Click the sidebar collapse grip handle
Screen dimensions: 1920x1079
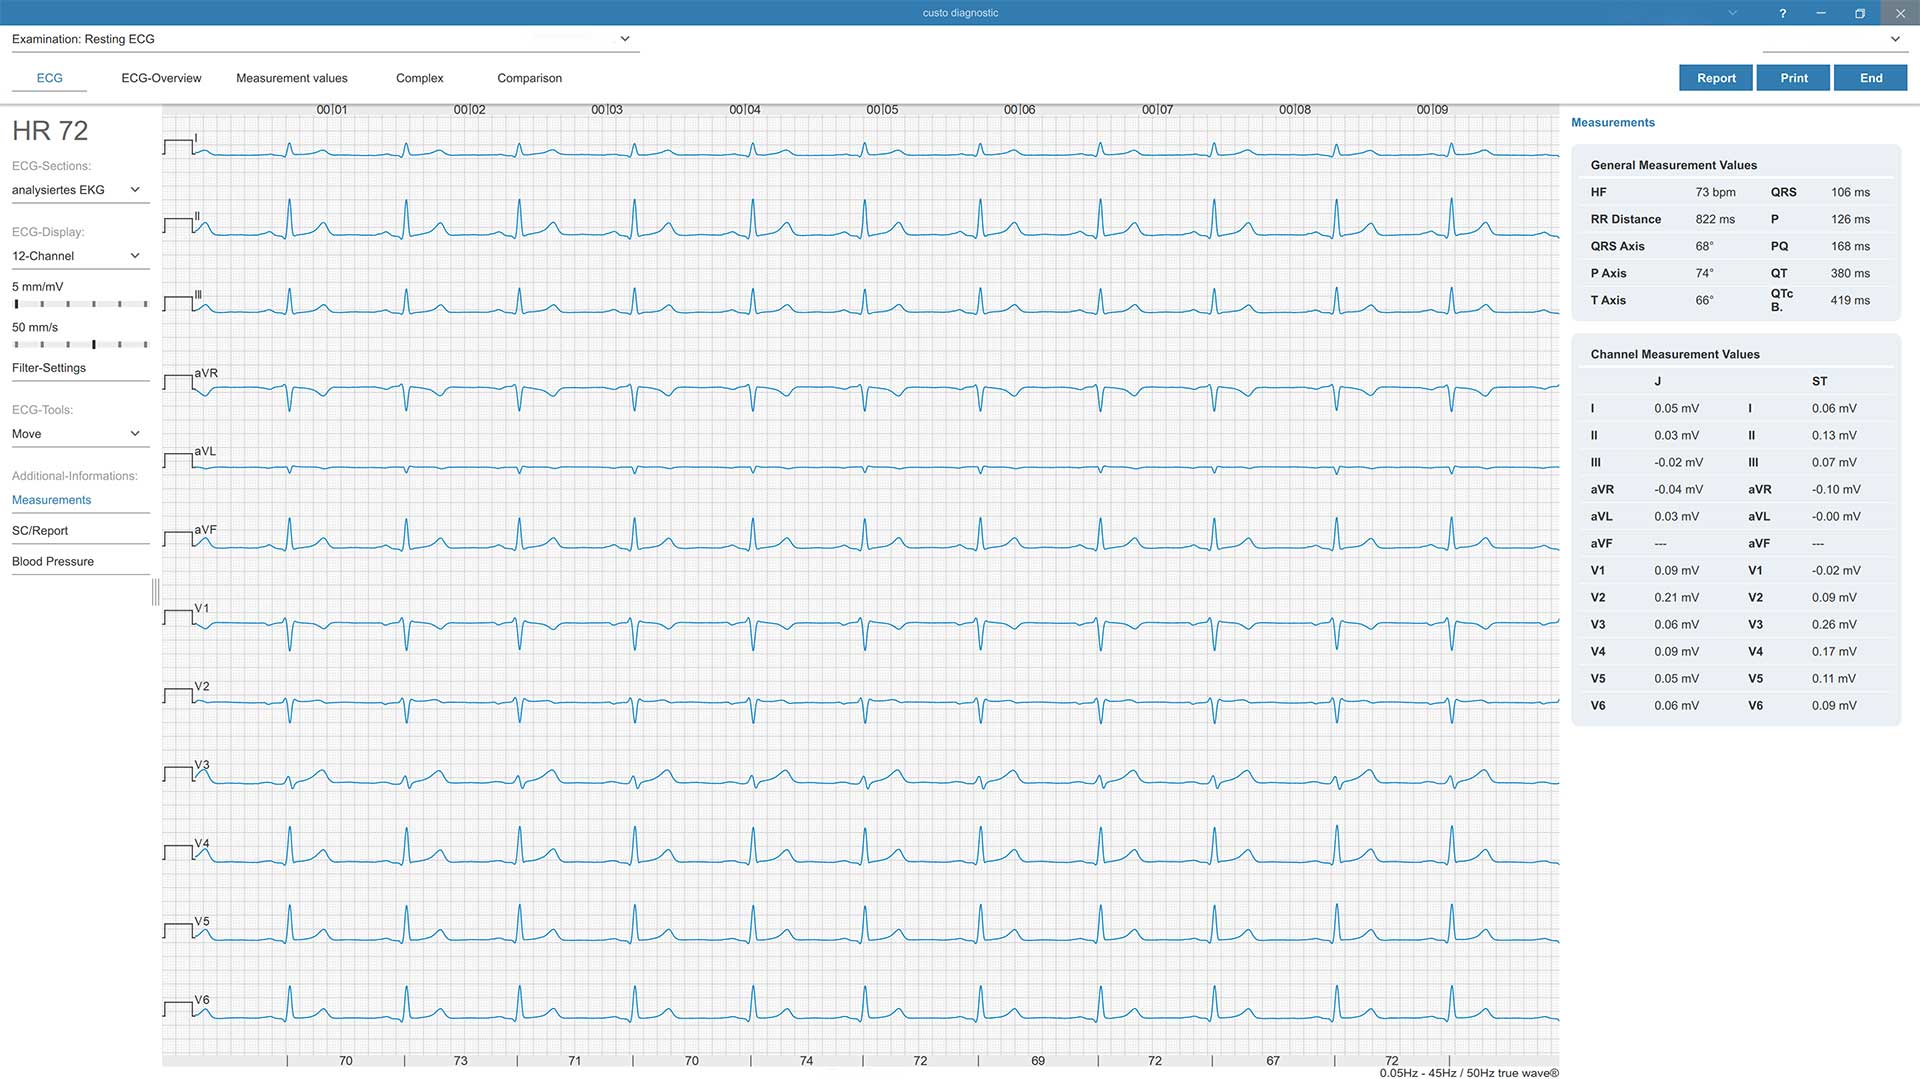point(155,592)
